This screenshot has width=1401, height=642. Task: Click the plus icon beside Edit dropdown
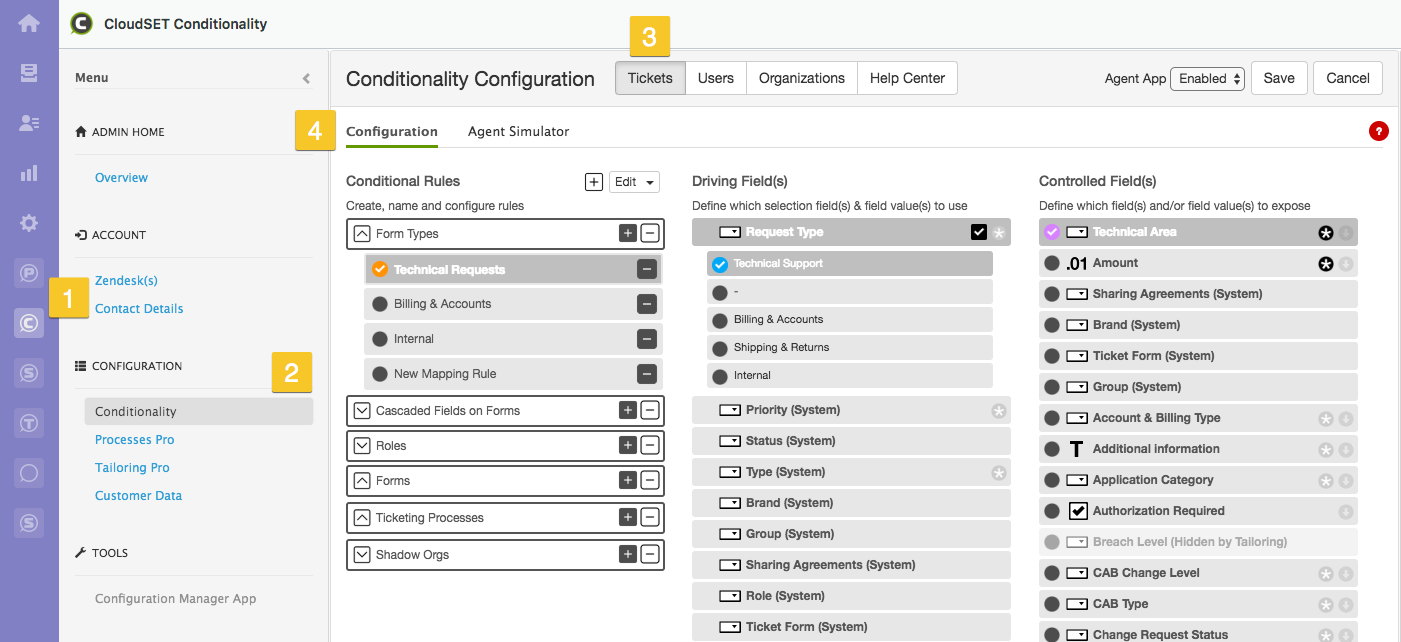(593, 182)
